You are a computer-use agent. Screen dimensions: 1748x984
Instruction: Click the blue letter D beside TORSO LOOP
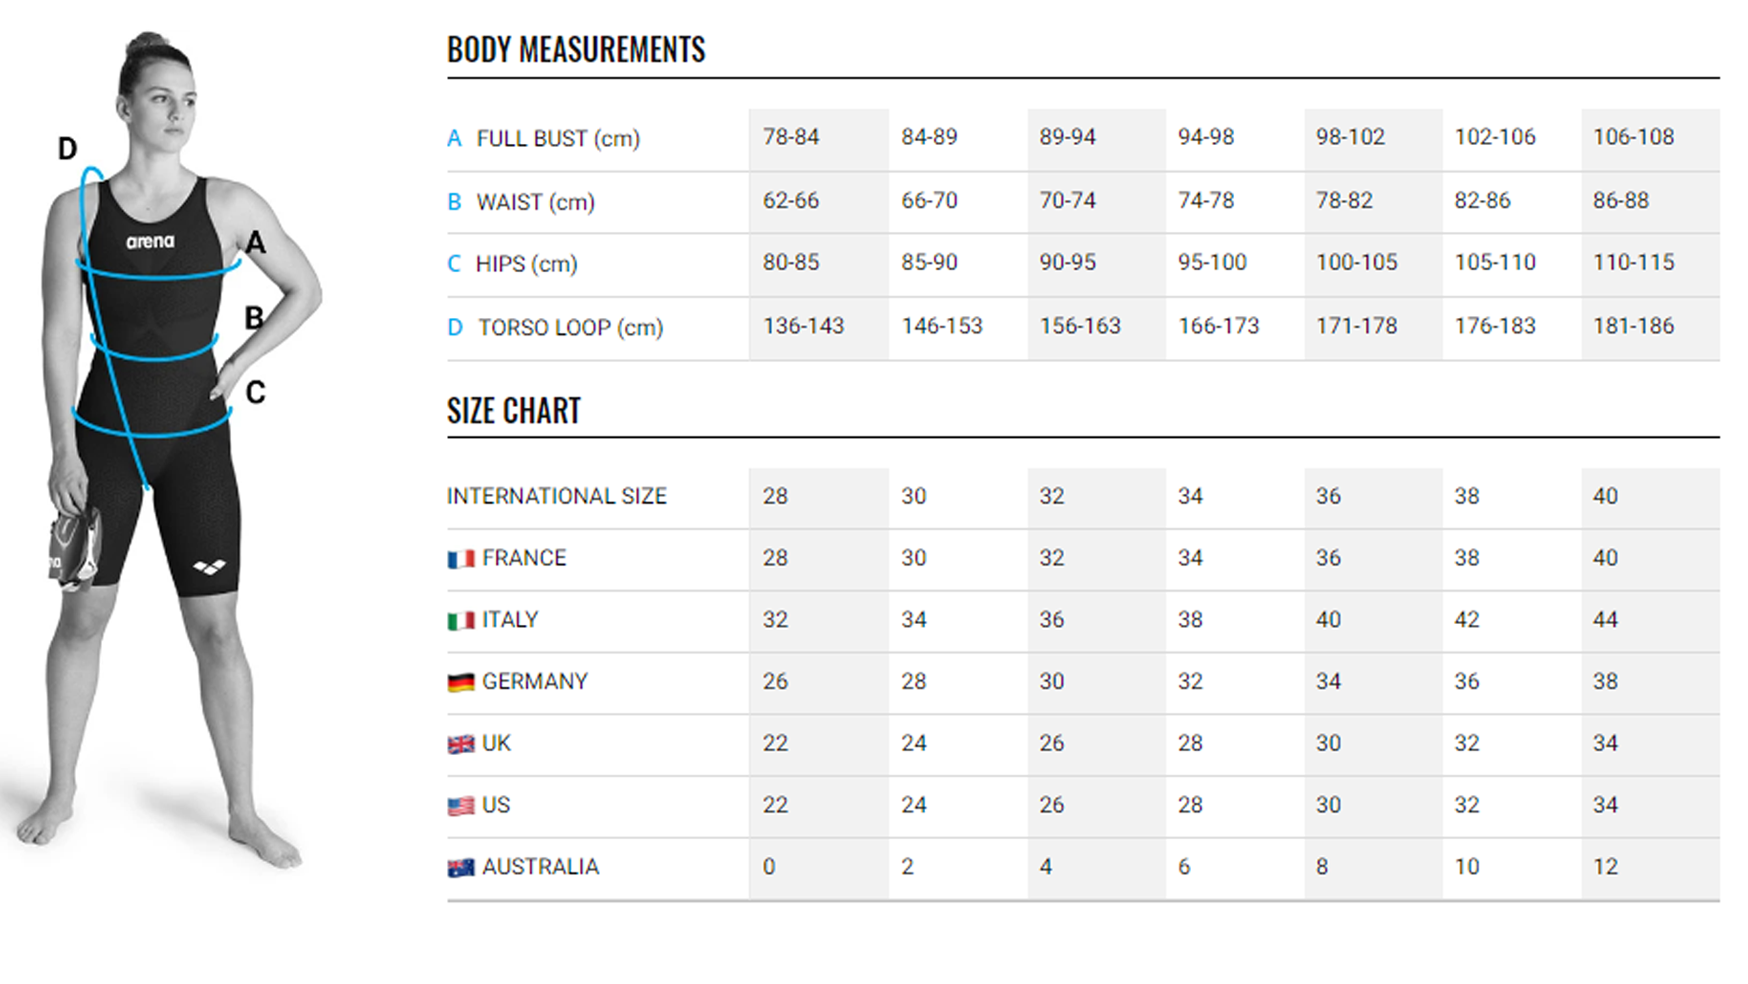tap(455, 328)
